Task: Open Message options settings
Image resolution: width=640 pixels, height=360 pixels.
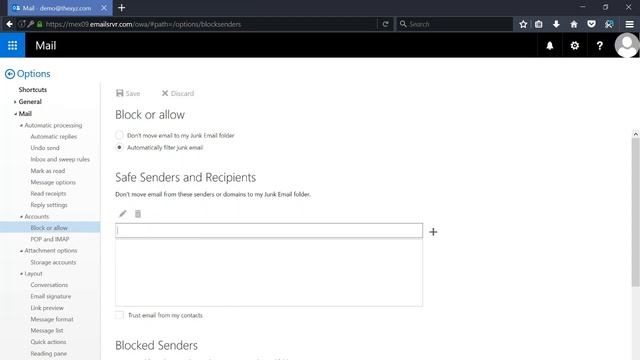Action: tap(53, 182)
